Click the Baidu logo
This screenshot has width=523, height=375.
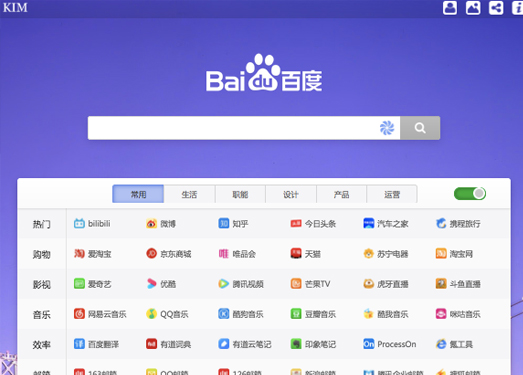264,73
